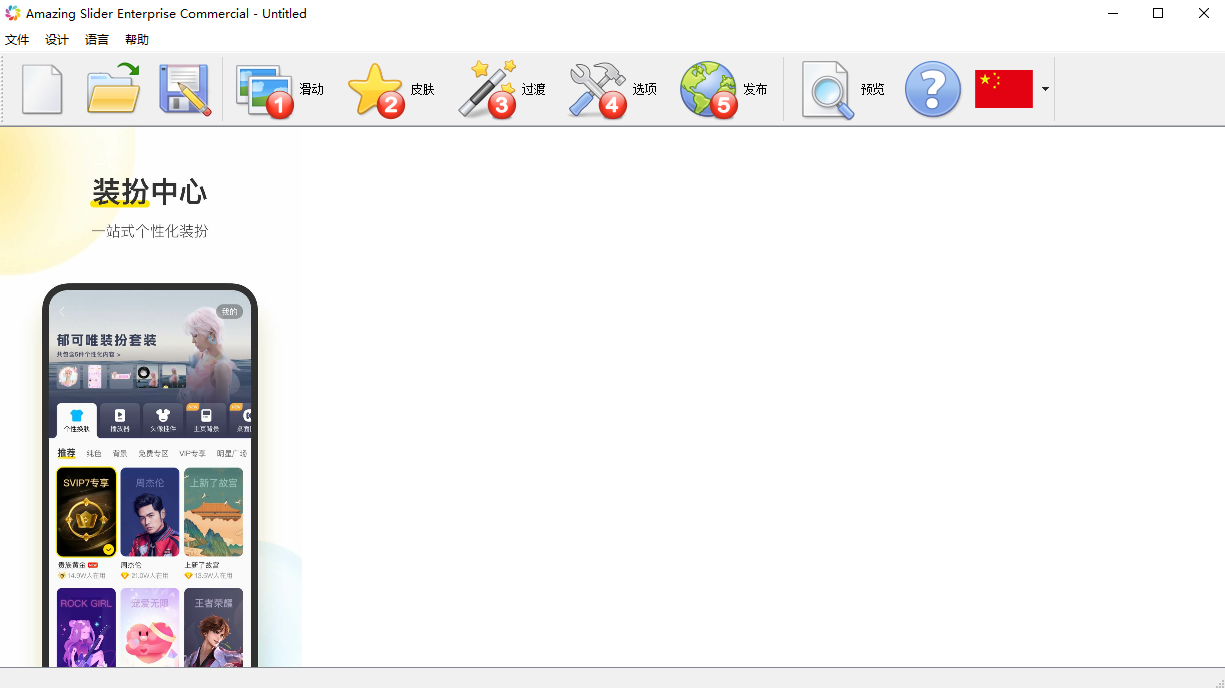Choose the 周杰伦 theme thumbnail
The image size is (1225, 688).
click(x=150, y=512)
